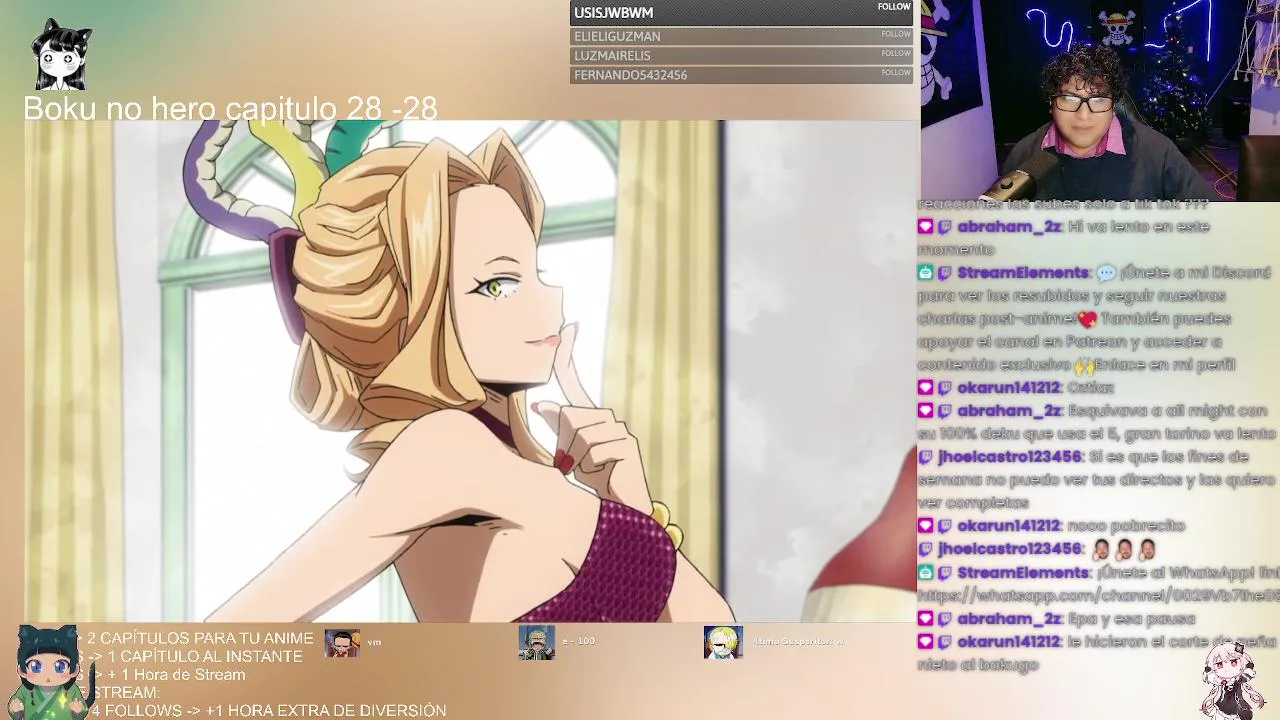
Task: Click 'abraham_2z' name on 'Epa y esa pausa'
Action: (x=1009, y=619)
